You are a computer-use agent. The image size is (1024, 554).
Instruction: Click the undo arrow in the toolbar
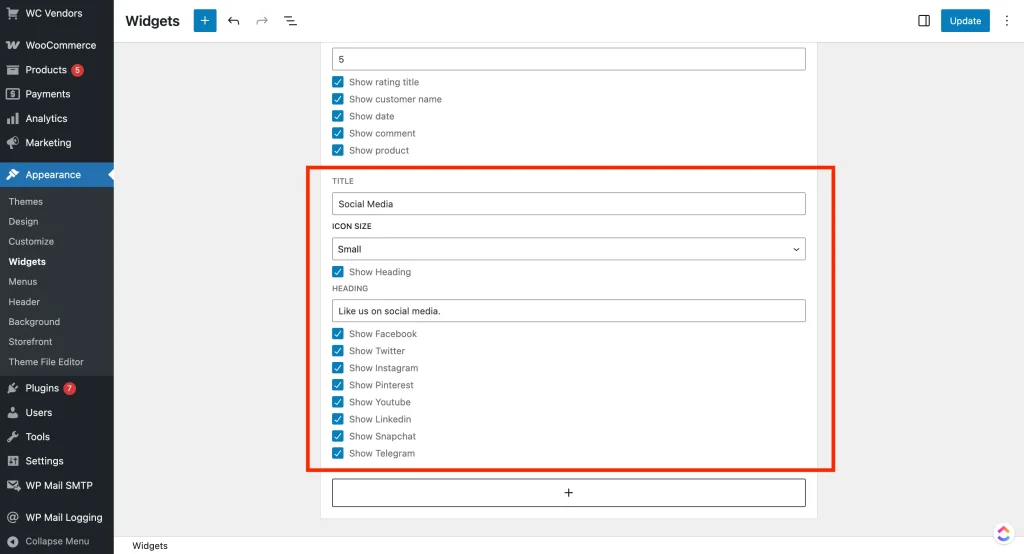click(x=234, y=21)
